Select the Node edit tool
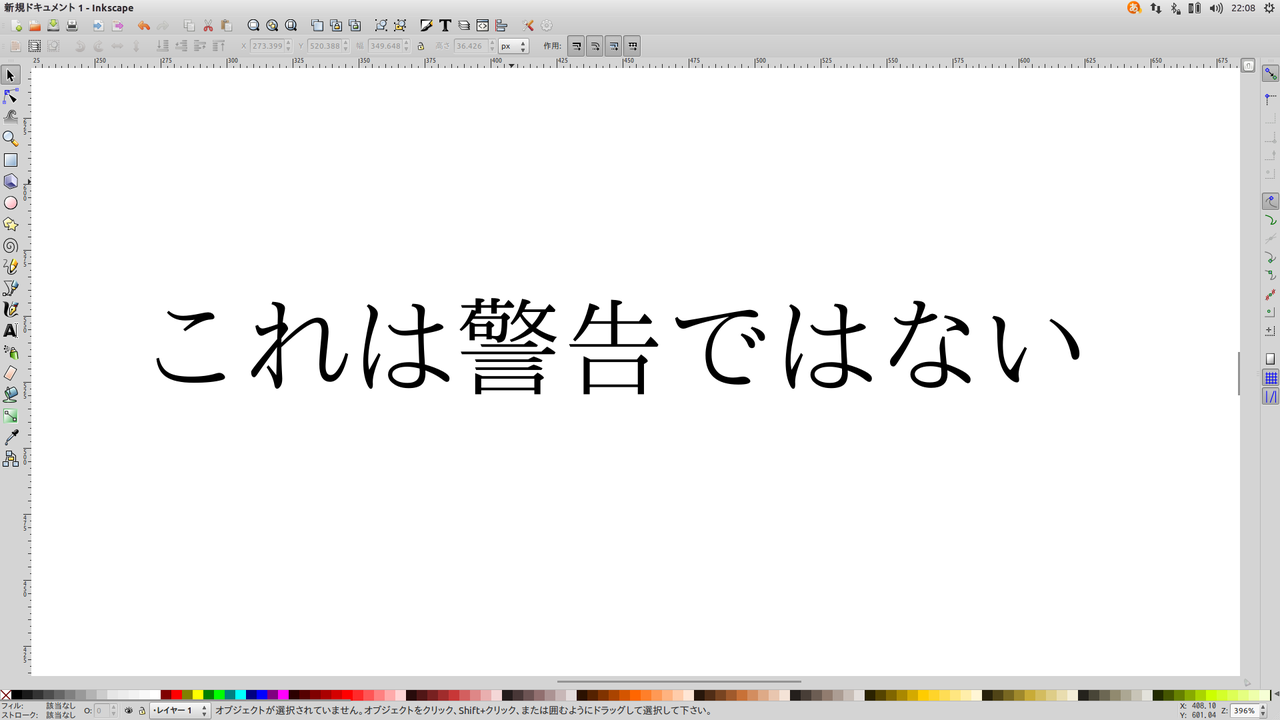 (10, 96)
